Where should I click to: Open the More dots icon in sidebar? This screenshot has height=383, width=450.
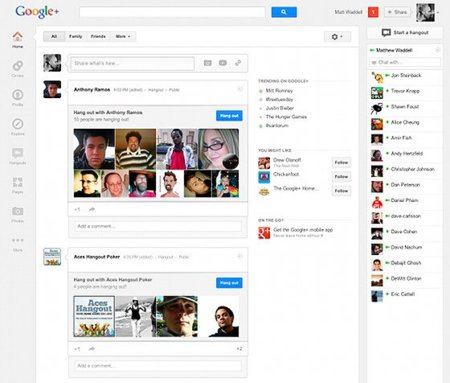coord(17,240)
